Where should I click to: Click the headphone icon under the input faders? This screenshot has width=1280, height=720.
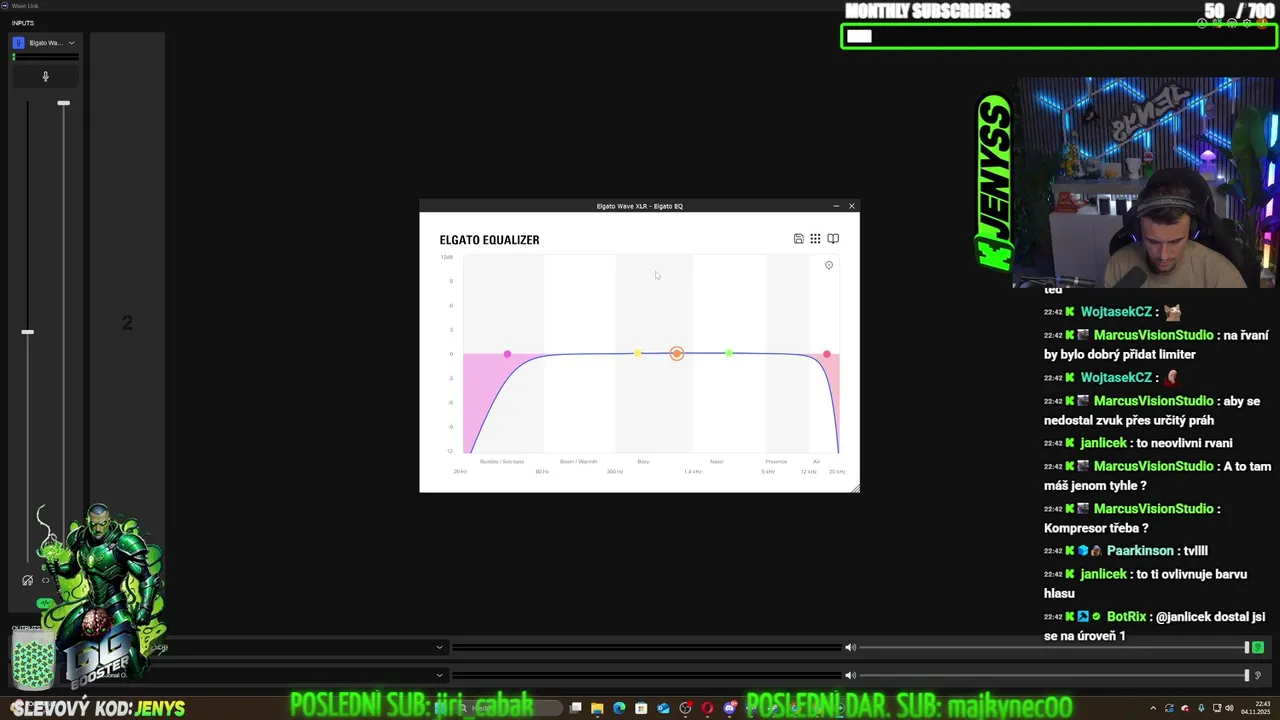(x=28, y=580)
